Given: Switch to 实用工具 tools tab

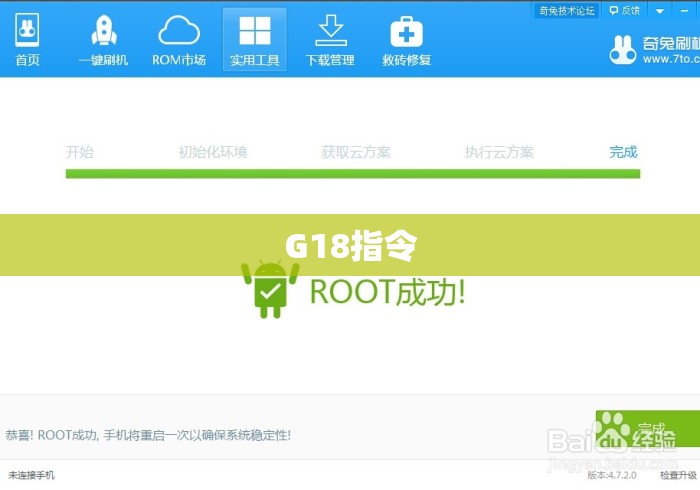Looking at the screenshot, I should point(254,40).
